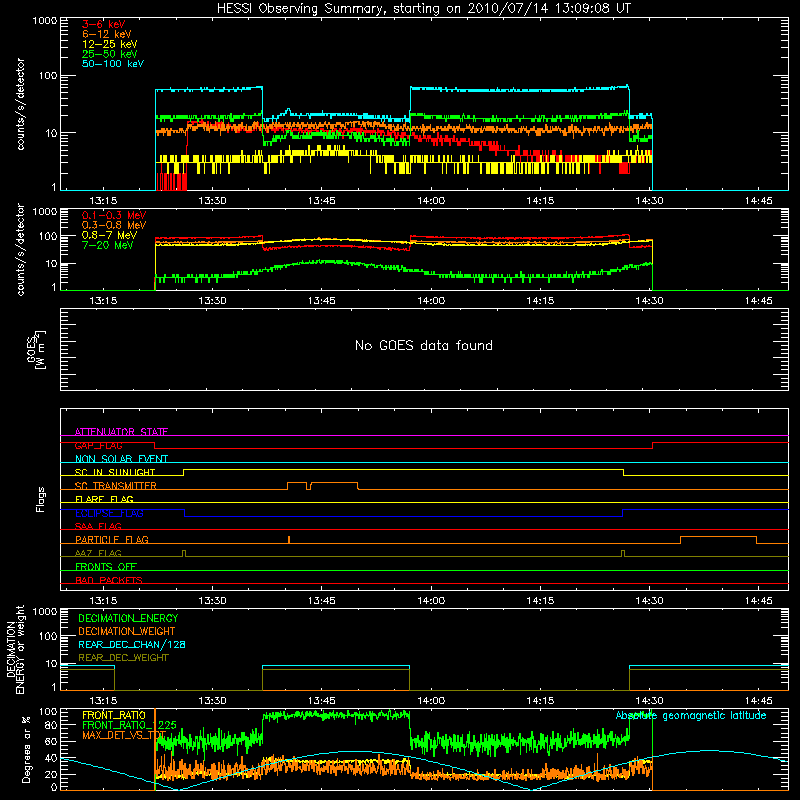
Task: Click the MAX_DET_VS_TOT legend label
Action: pos(124,735)
